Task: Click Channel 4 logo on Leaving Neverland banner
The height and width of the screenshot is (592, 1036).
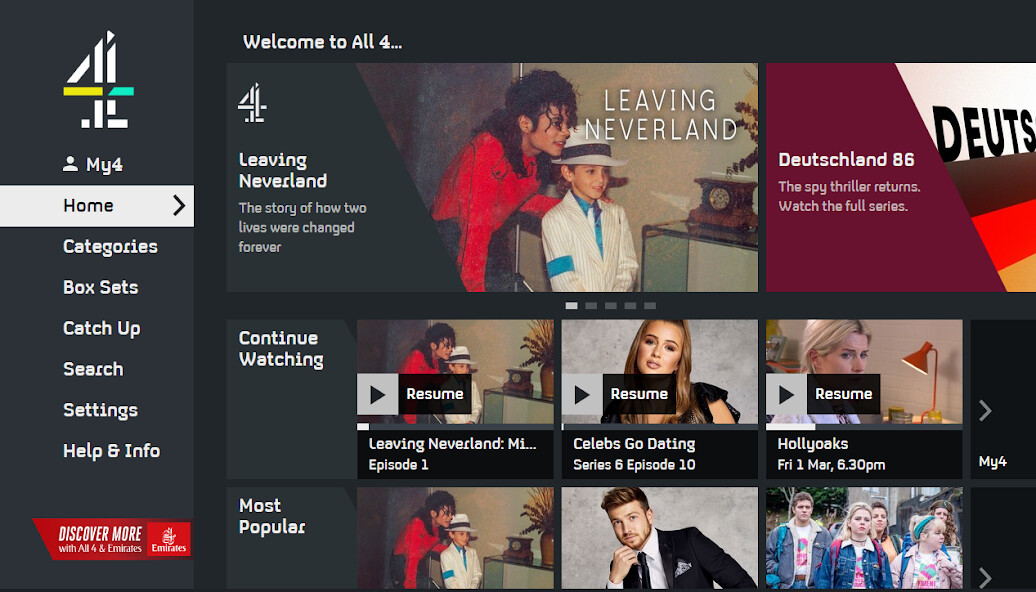Action: click(x=252, y=103)
